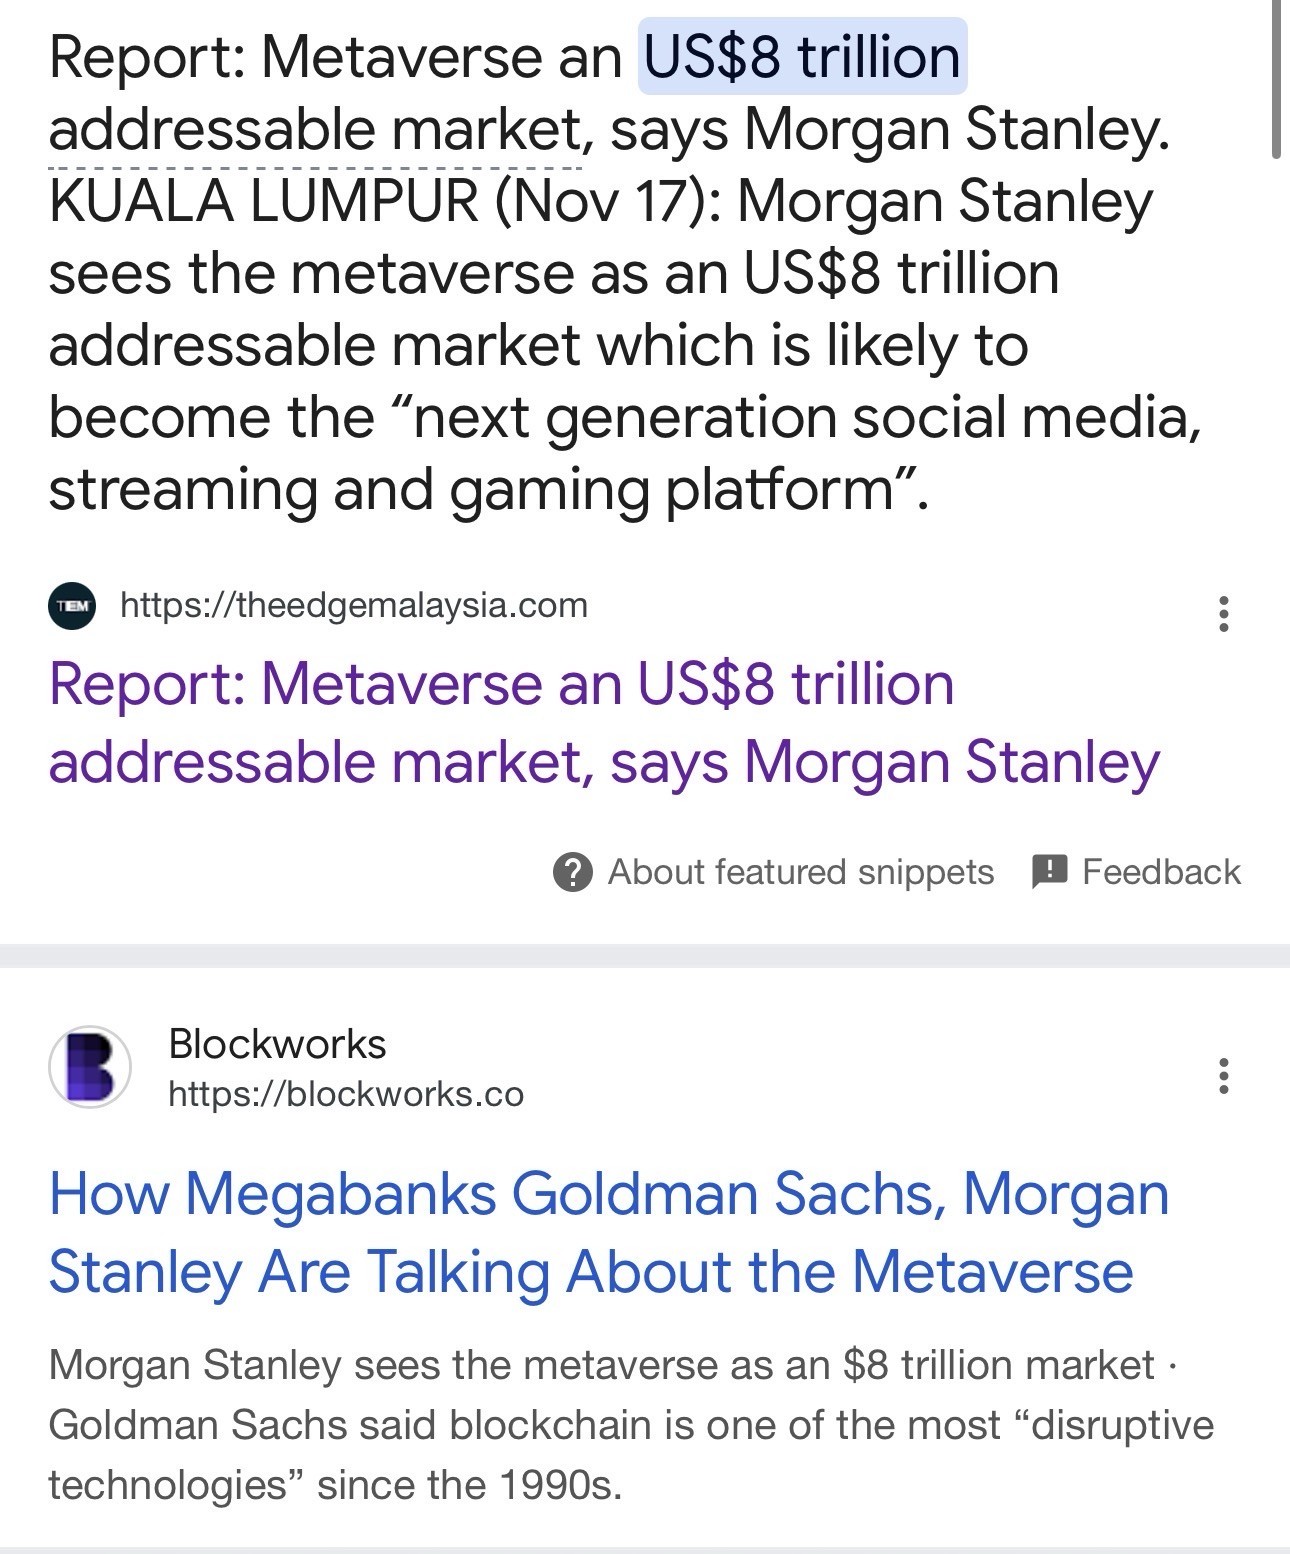This screenshot has height=1554, width=1290.
Task: Click the highlighted "US$8 trillion" answer
Action: coord(802,57)
